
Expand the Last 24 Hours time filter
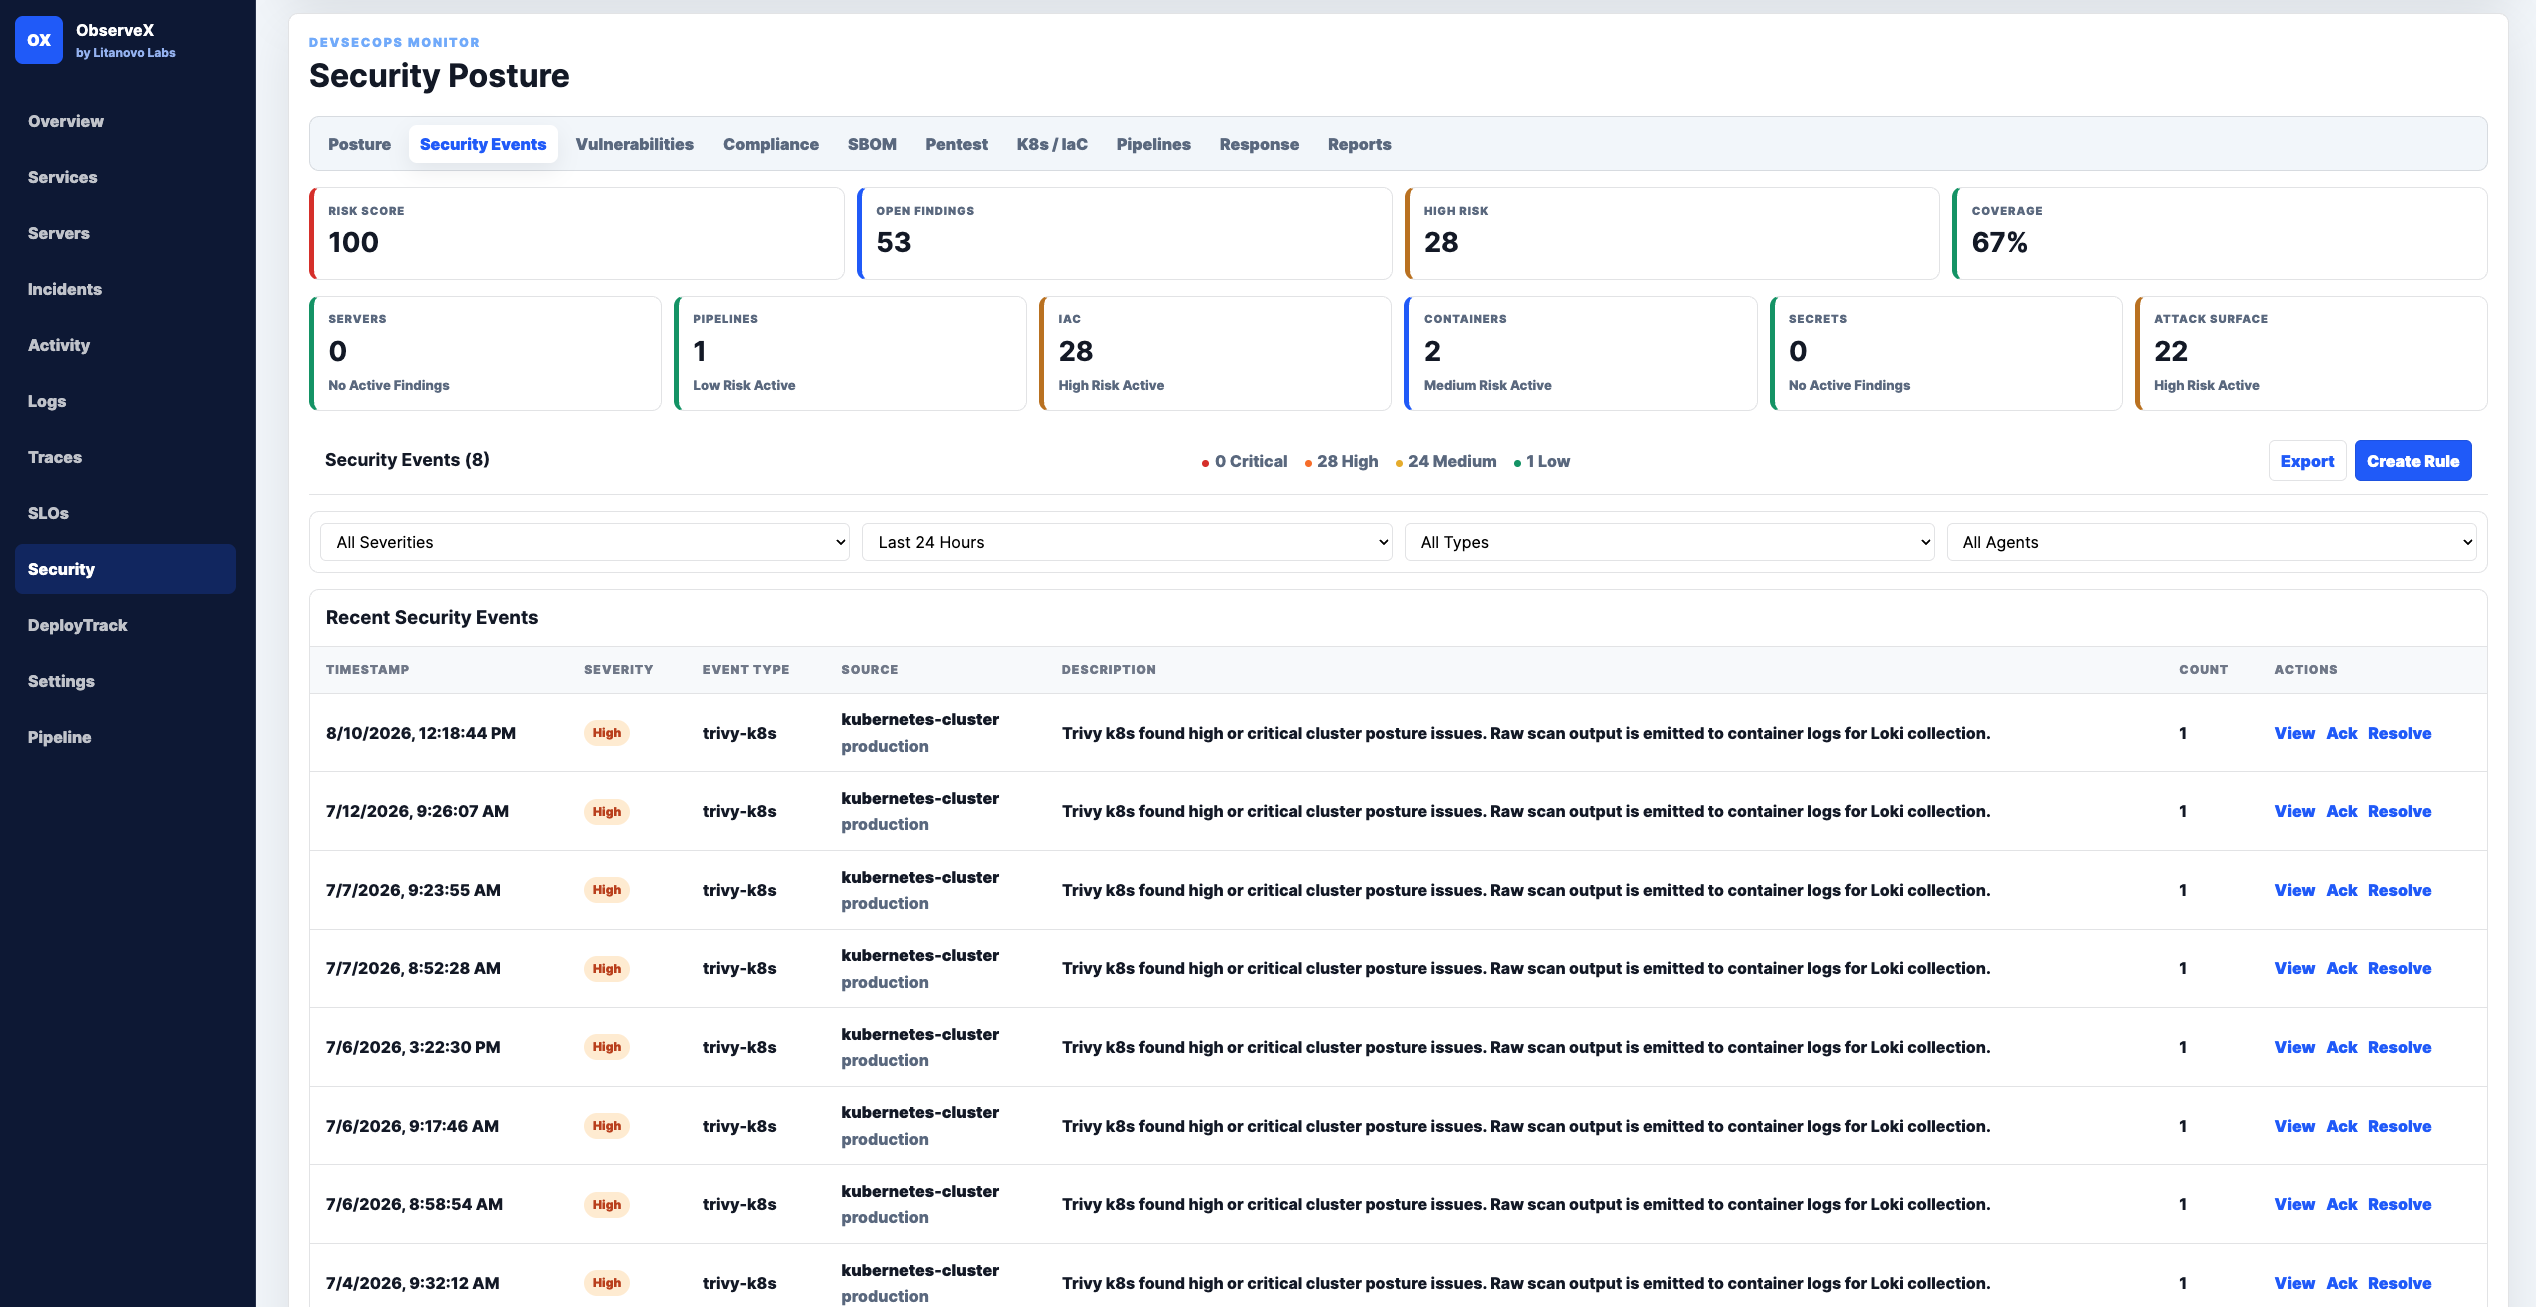click(1127, 542)
